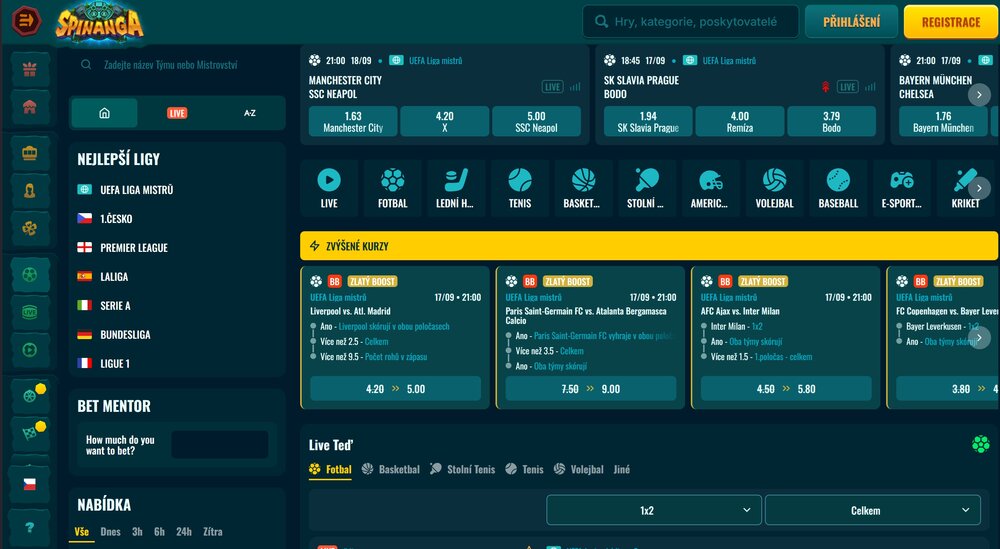The width and height of the screenshot is (1000, 549).
Task: Switch to LIVE filter in sidebar
Action: [x=177, y=113]
